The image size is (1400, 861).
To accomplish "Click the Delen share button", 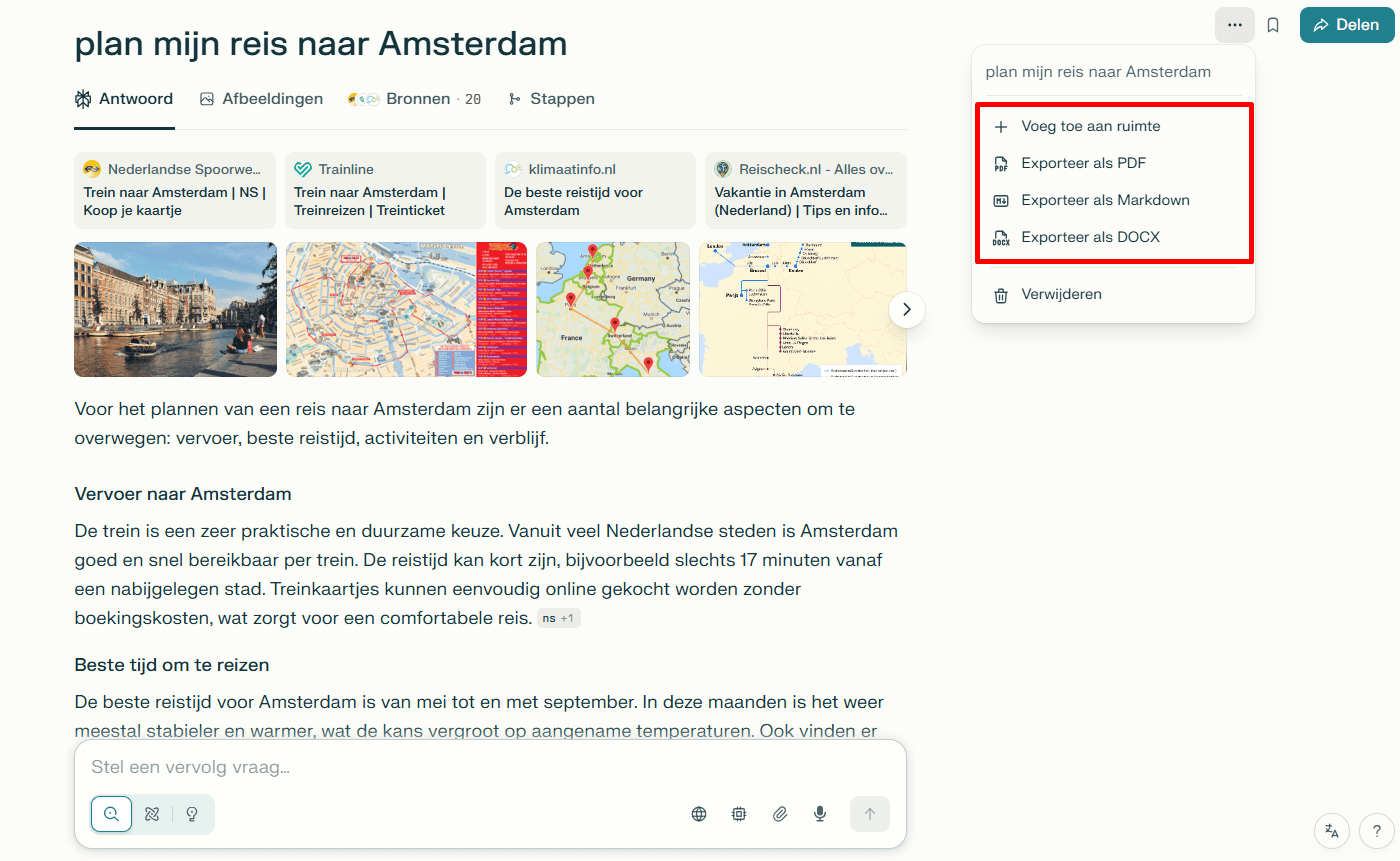I will [1346, 25].
